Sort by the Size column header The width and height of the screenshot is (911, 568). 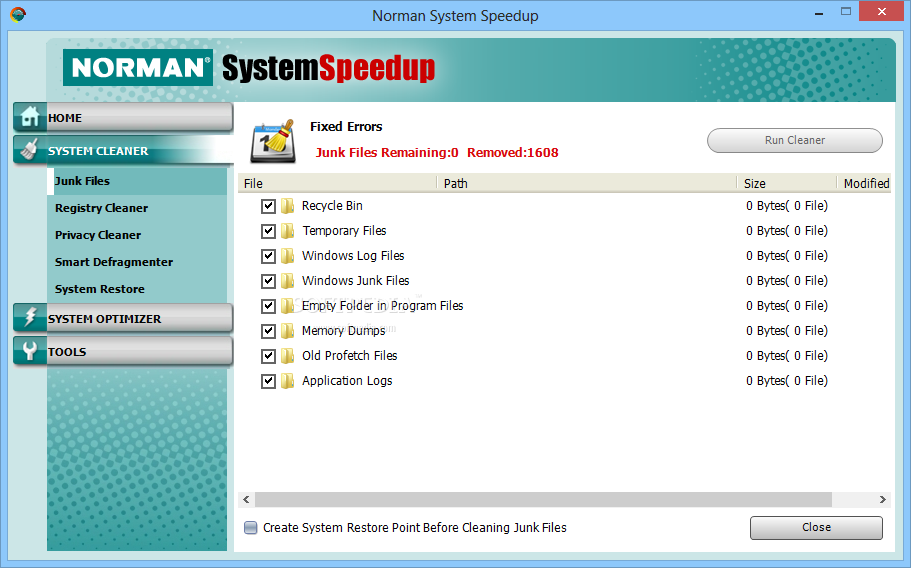(787, 184)
